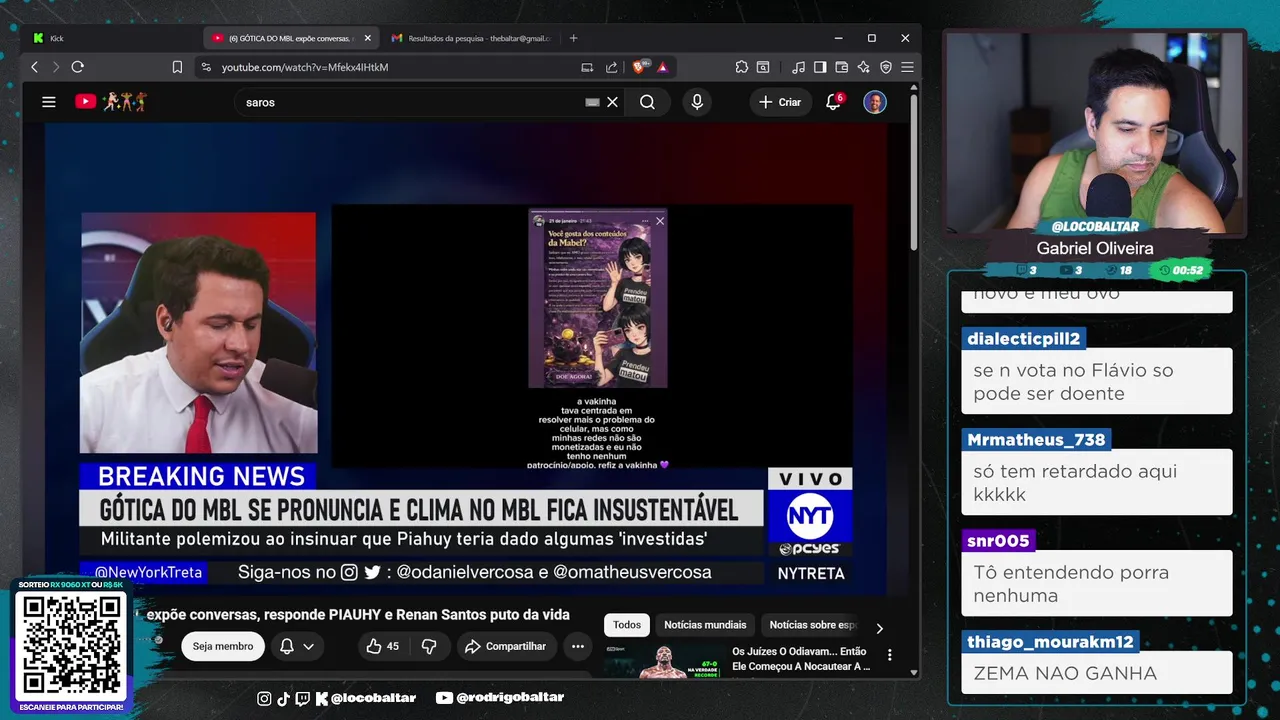This screenshot has height=720, width=1280.
Task: Click the cast/install icon in address bar
Action: pyautogui.click(x=587, y=67)
